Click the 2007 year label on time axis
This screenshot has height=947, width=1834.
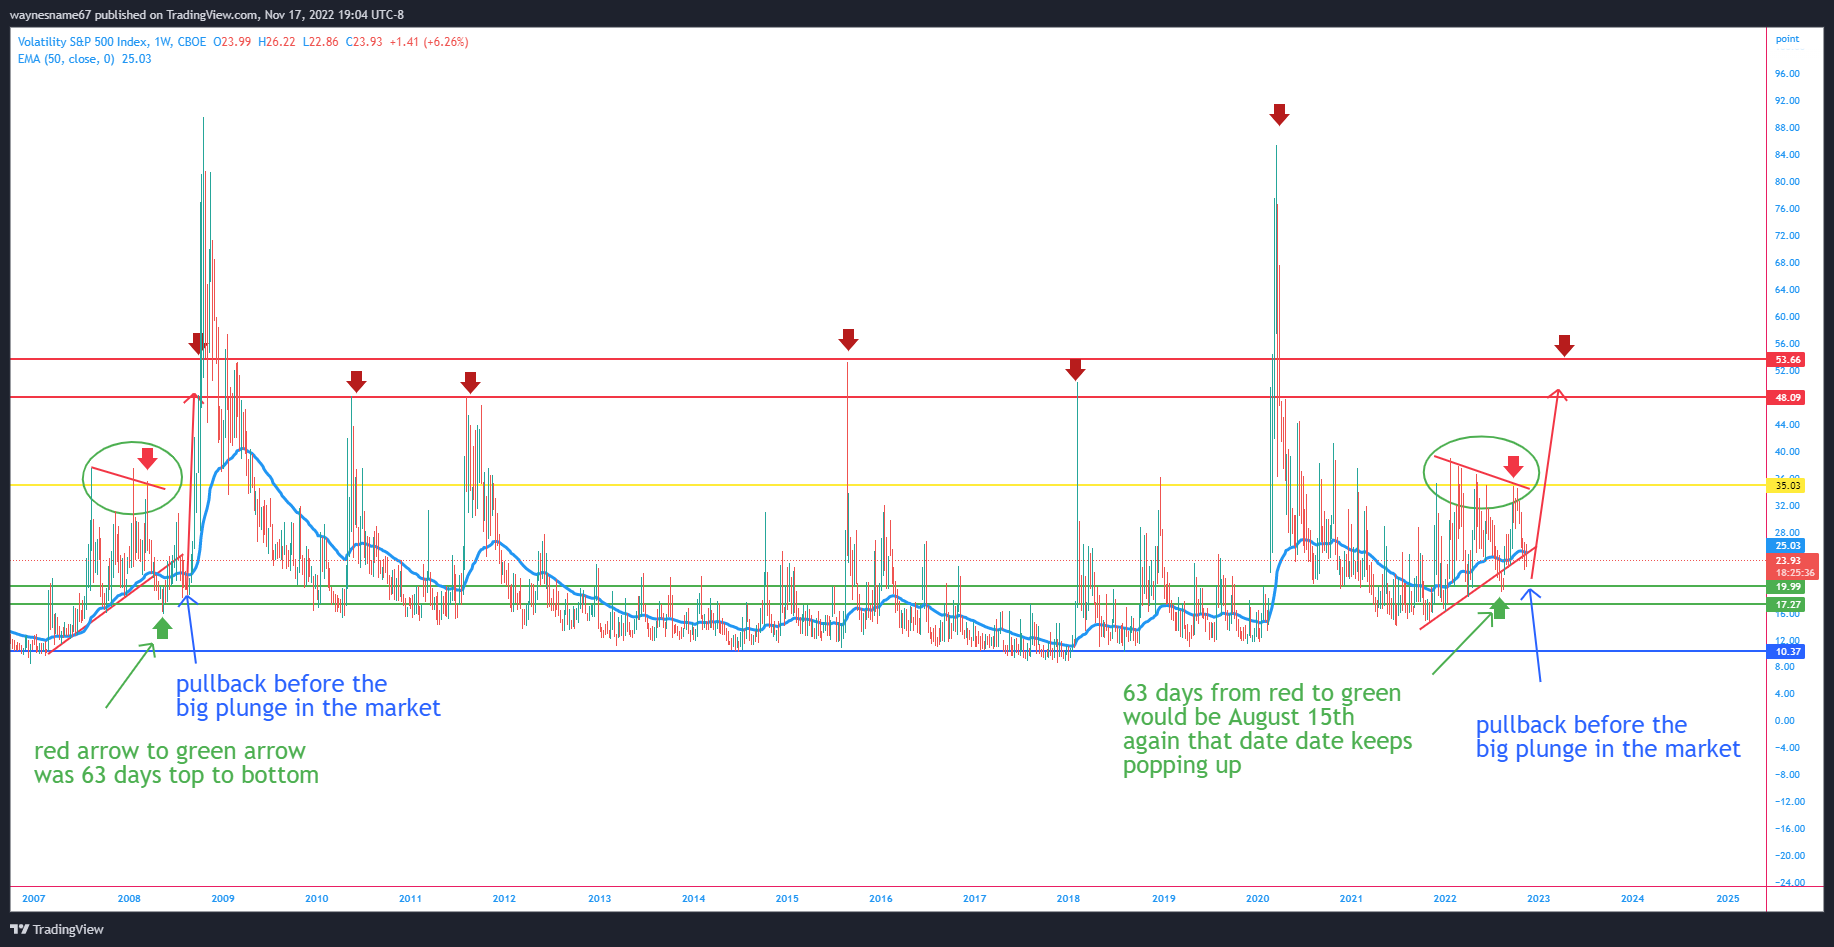(x=34, y=899)
